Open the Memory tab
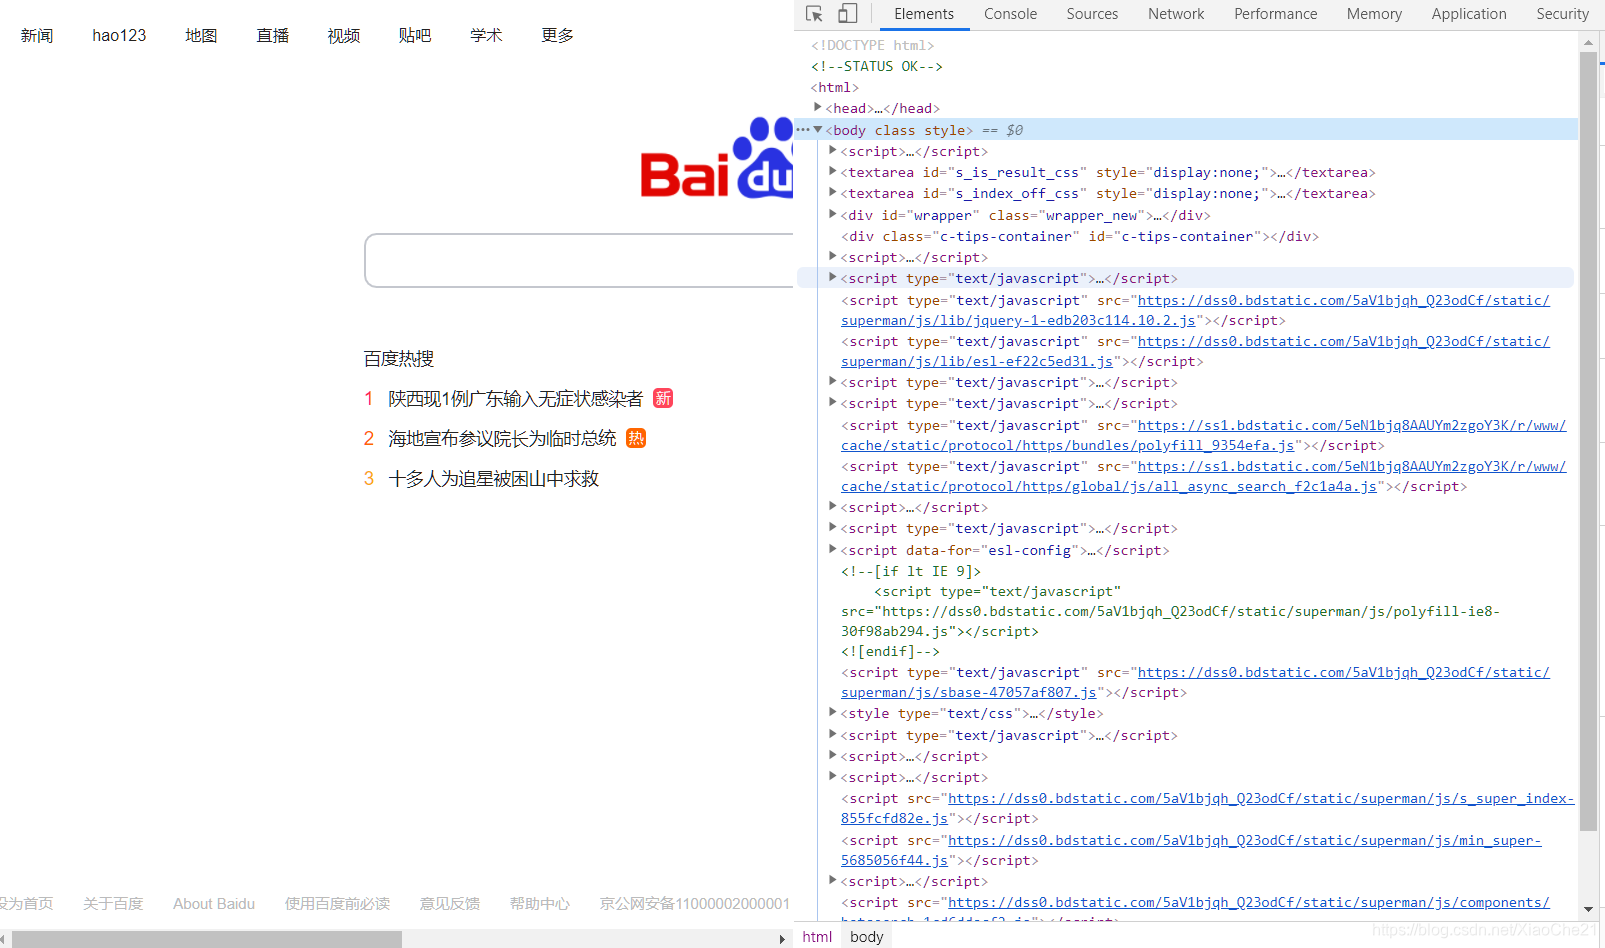This screenshot has width=1605, height=948. tap(1374, 14)
